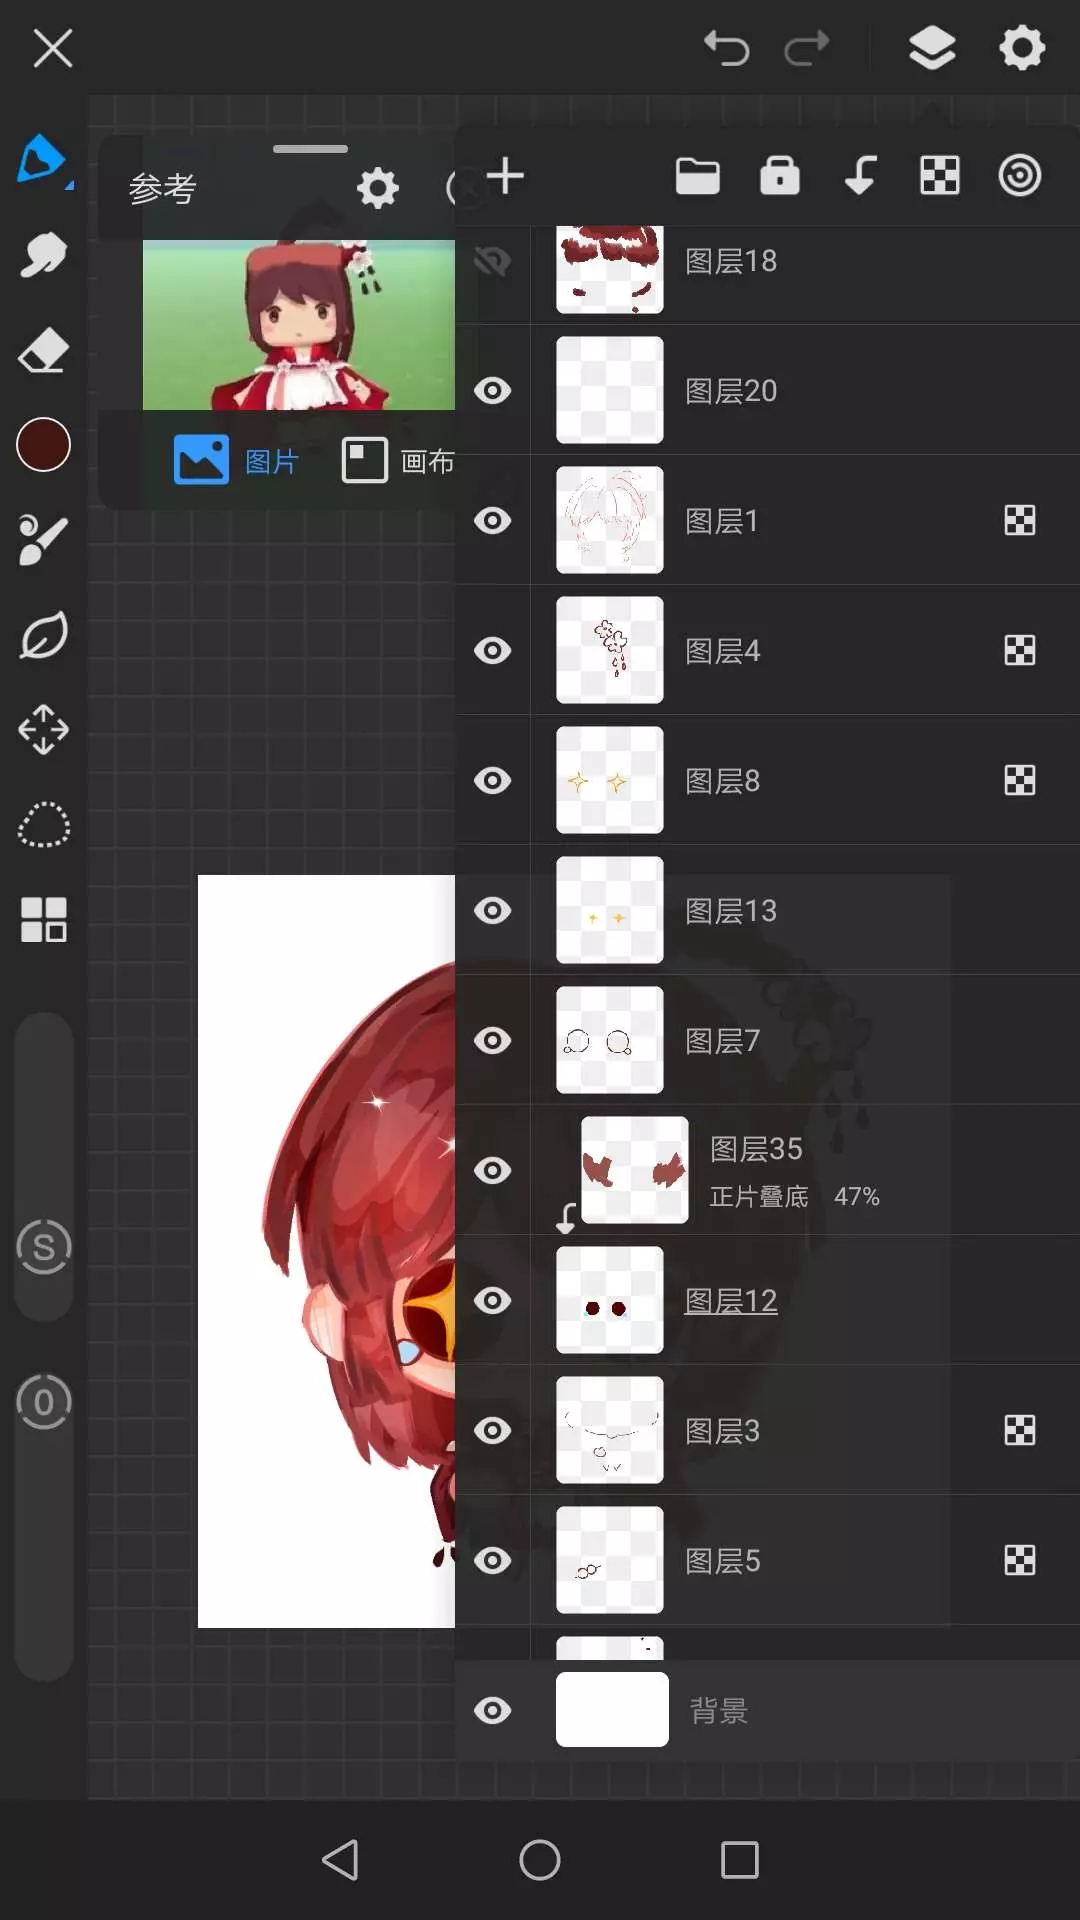Select the 图层18 layer thumbnail

click(x=609, y=269)
